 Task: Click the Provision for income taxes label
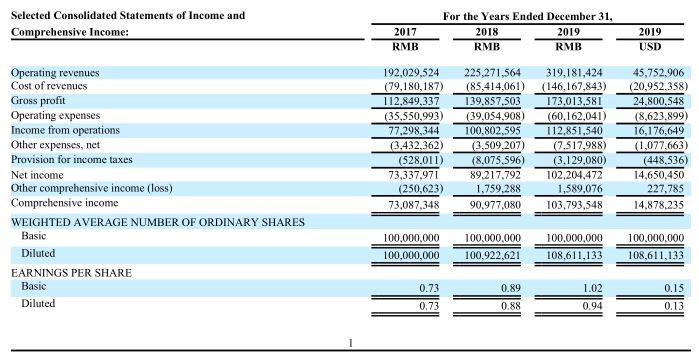[72, 160]
